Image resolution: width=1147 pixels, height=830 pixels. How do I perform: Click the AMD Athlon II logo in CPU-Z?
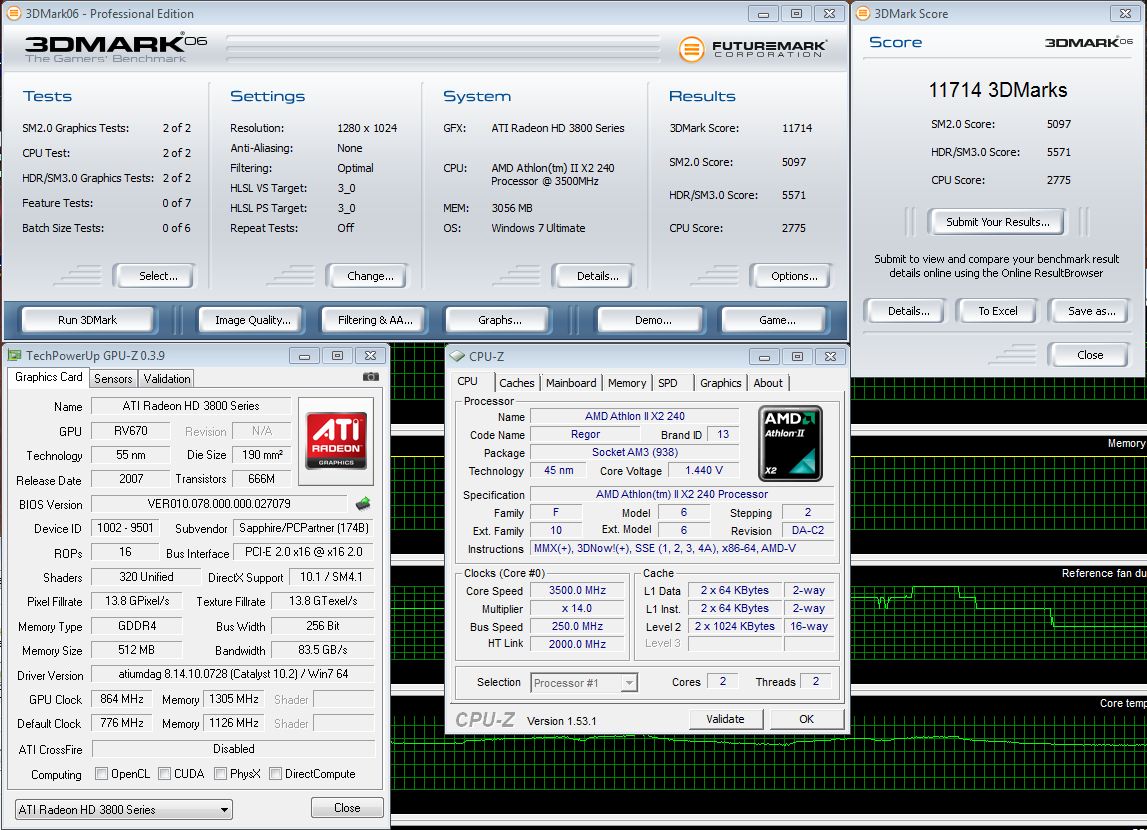790,443
